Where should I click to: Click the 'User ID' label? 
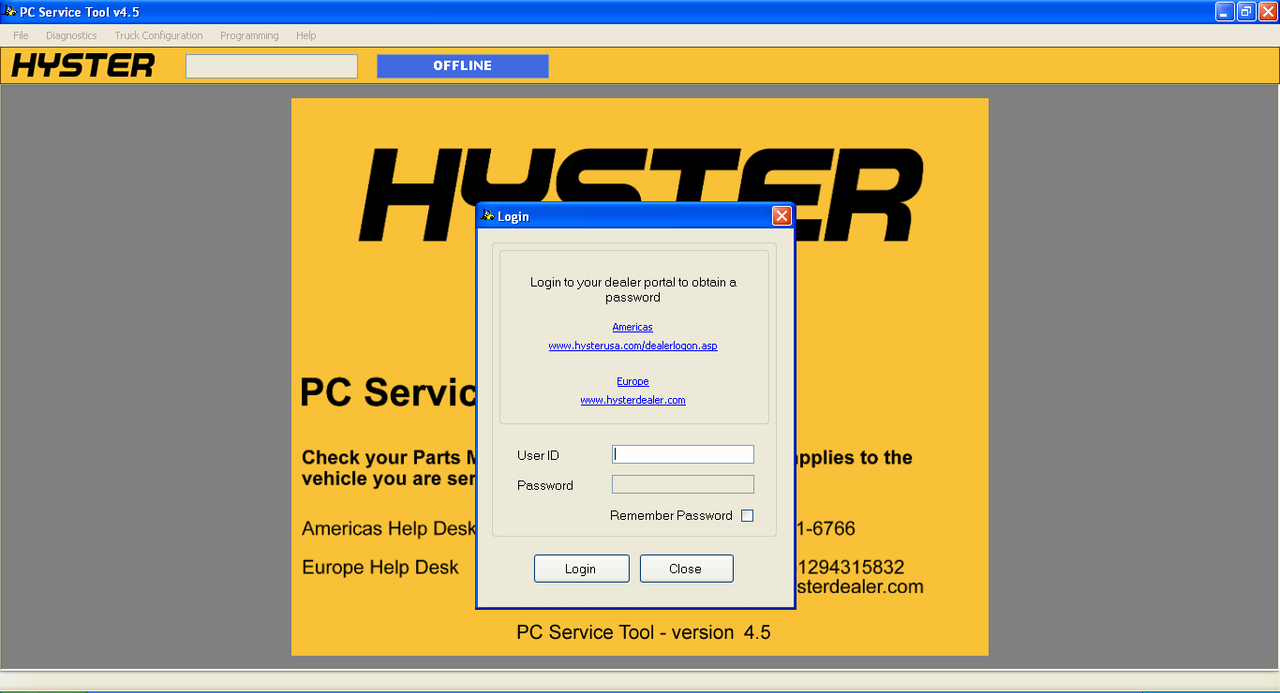coord(538,455)
